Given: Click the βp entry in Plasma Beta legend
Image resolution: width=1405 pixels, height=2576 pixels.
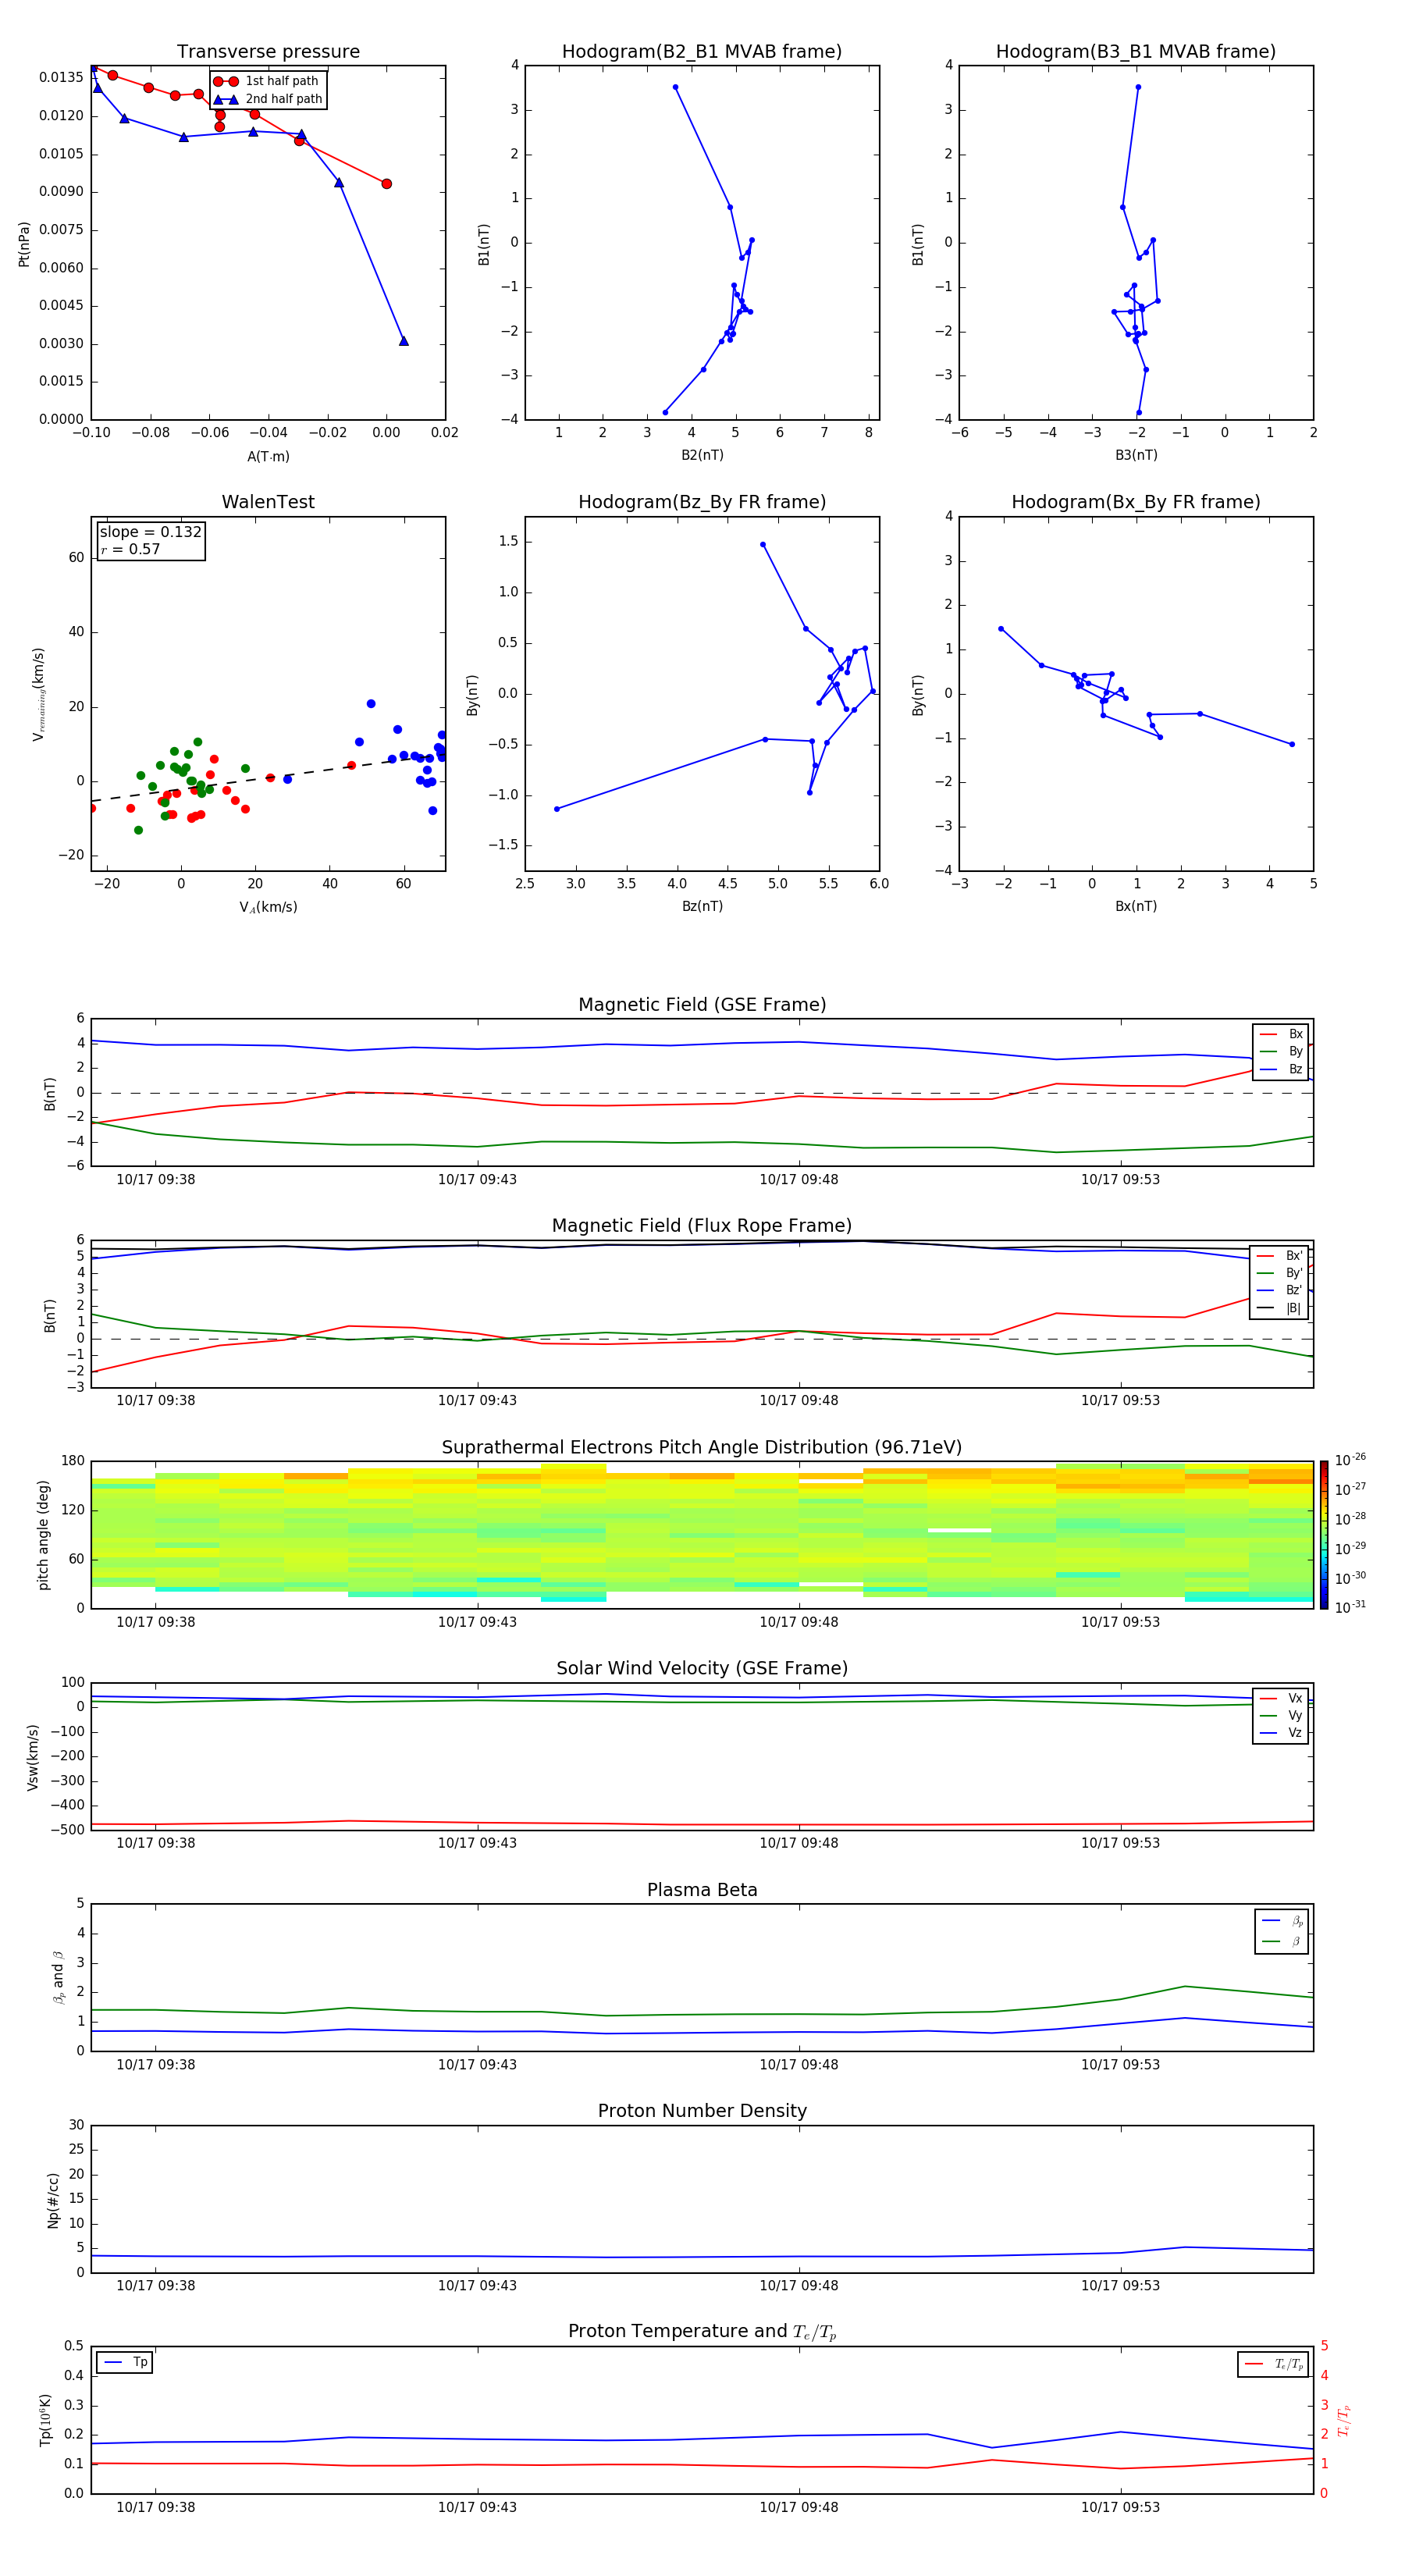Looking at the screenshot, I should coord(1282,1920).
